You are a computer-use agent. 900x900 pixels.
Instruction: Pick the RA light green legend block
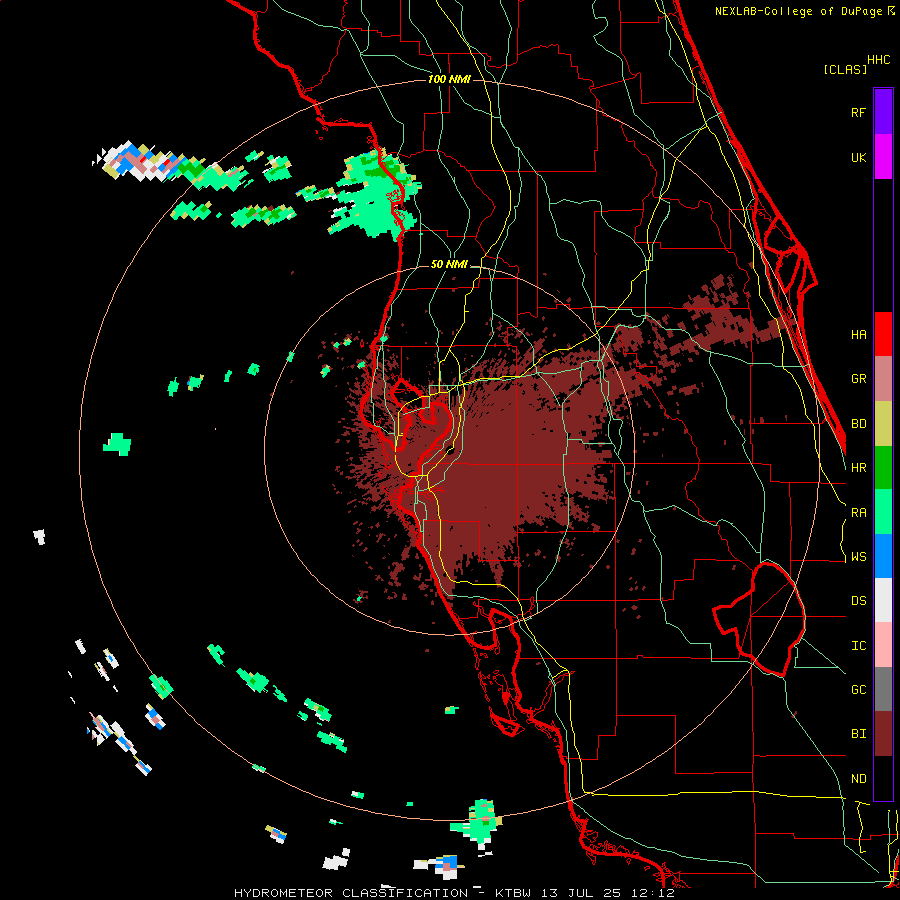click(883, 512)
